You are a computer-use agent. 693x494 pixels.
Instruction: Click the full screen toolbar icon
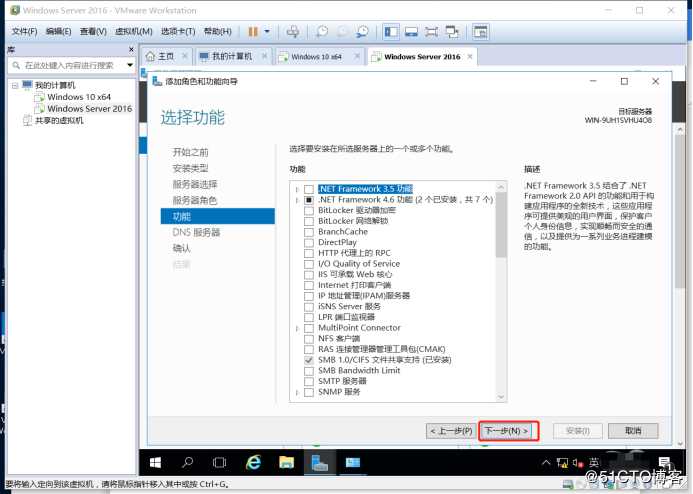(x=431, y=32)
